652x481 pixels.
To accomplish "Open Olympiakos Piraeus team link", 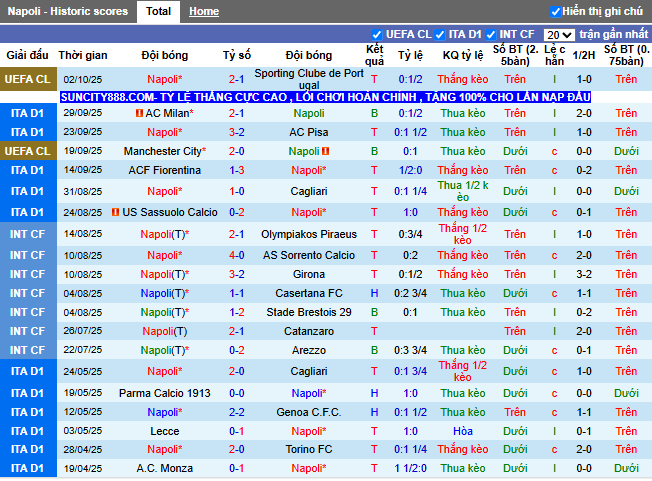I will point(309,234).
